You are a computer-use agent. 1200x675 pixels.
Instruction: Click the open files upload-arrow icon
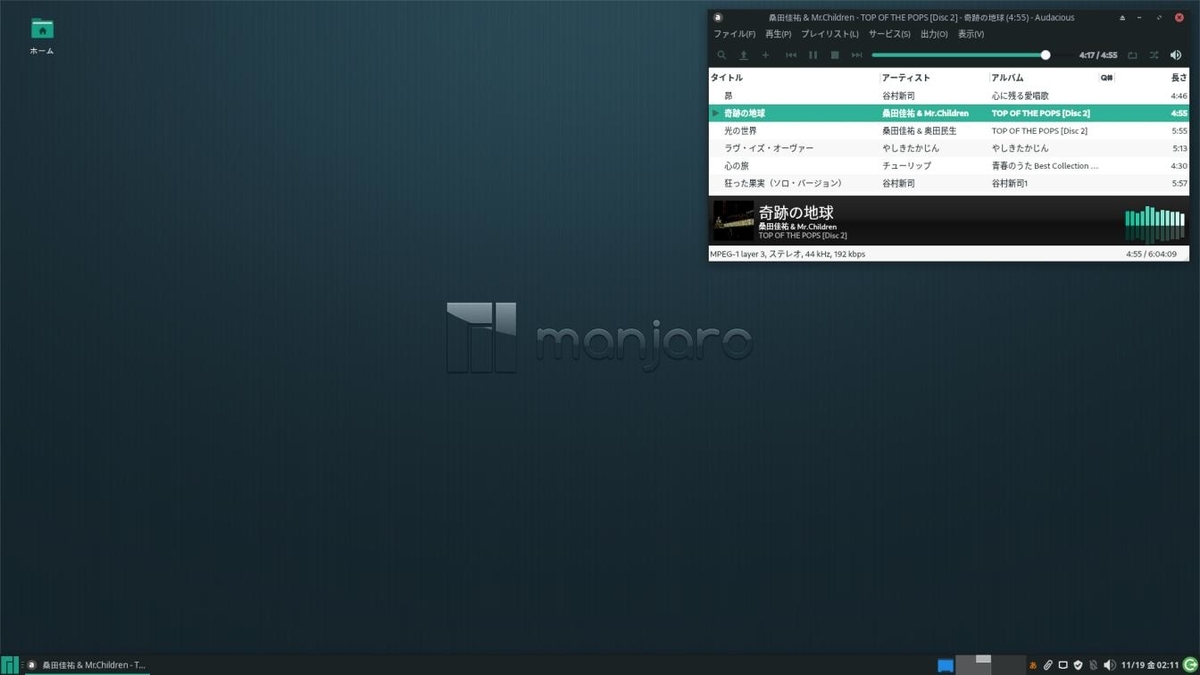[743, 55]
